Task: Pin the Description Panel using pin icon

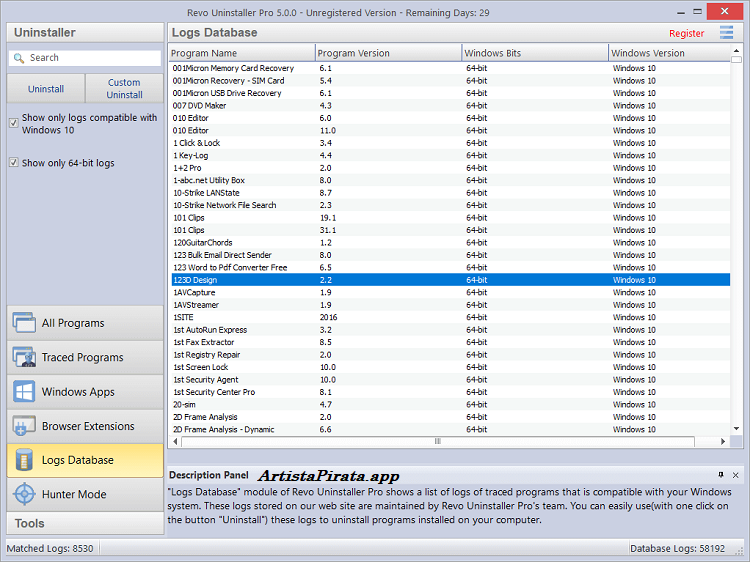Action: (721, 475)
